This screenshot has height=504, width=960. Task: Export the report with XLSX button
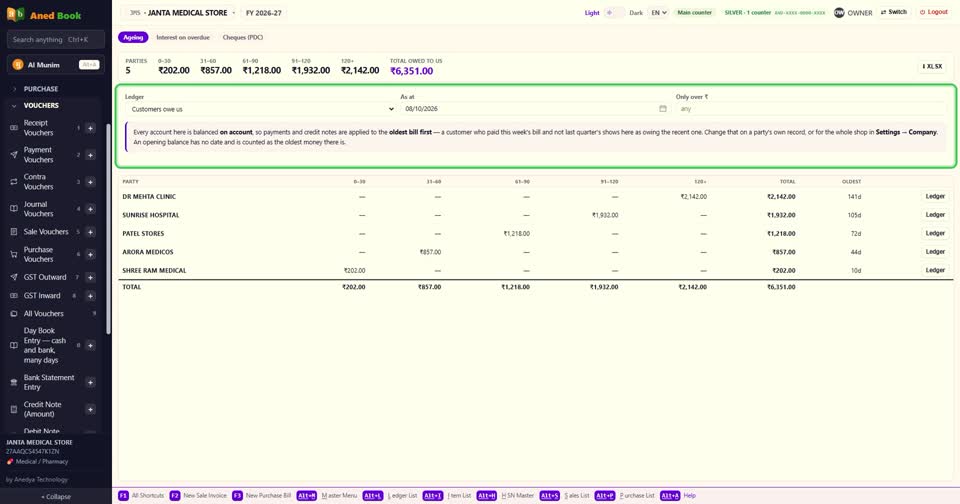pyautogui.click(x=932, y=66)
